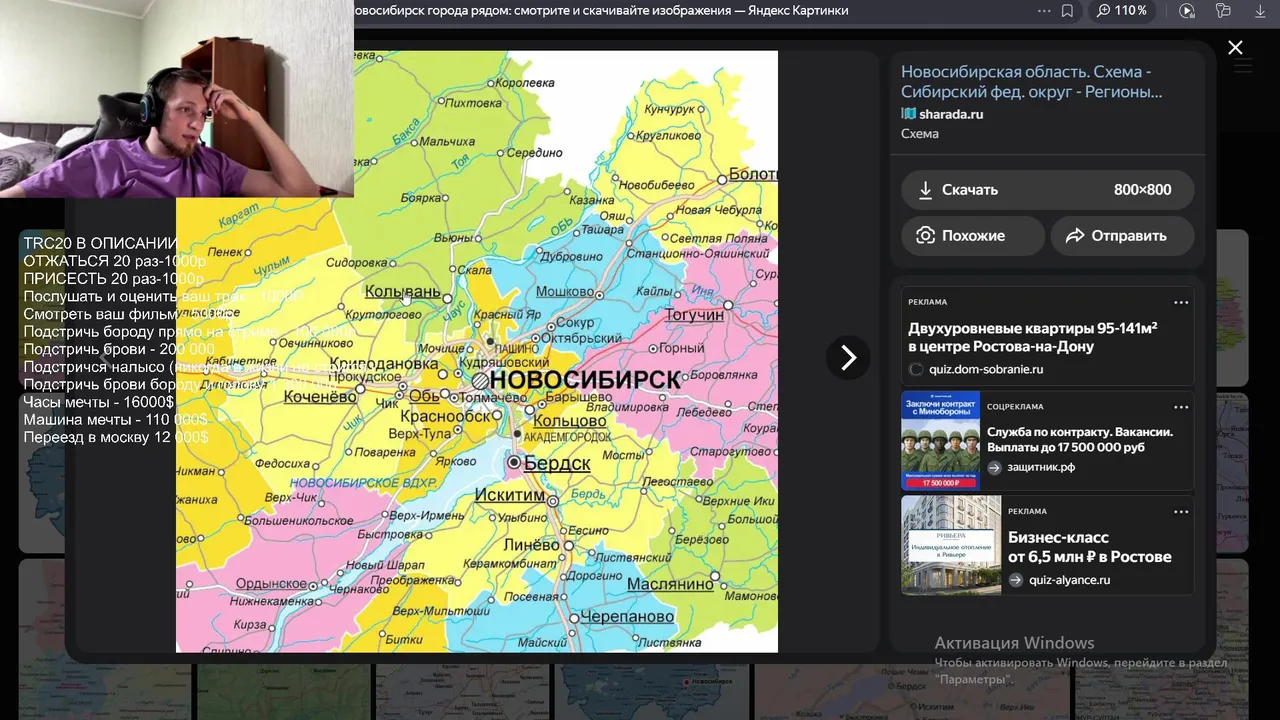1280x720 pixels.
Task: Bookmark this page with the bookmark icon
Action: coord(1067,11)
